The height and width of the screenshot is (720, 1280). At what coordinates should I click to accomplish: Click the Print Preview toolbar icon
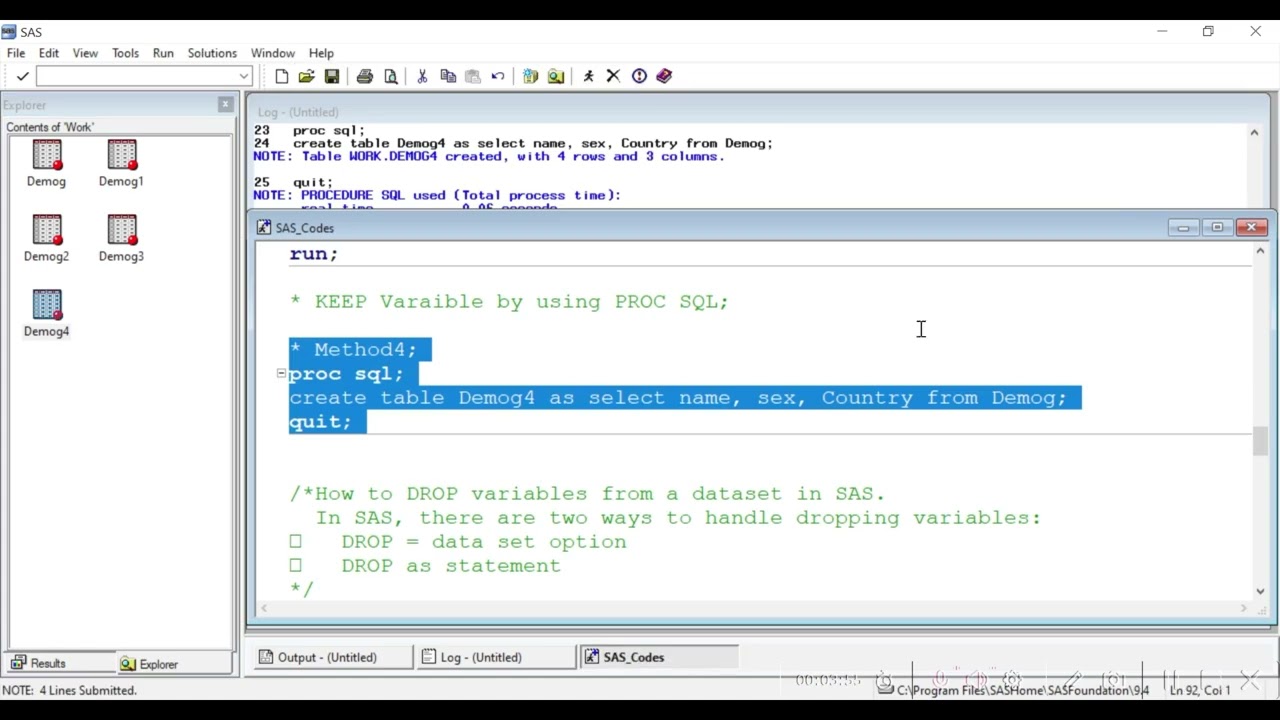[391, 76]
